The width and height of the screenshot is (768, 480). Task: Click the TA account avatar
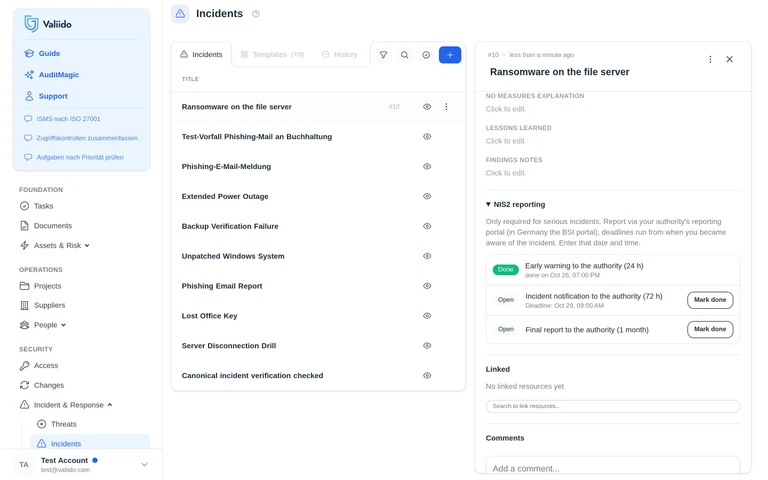point(24,464)
